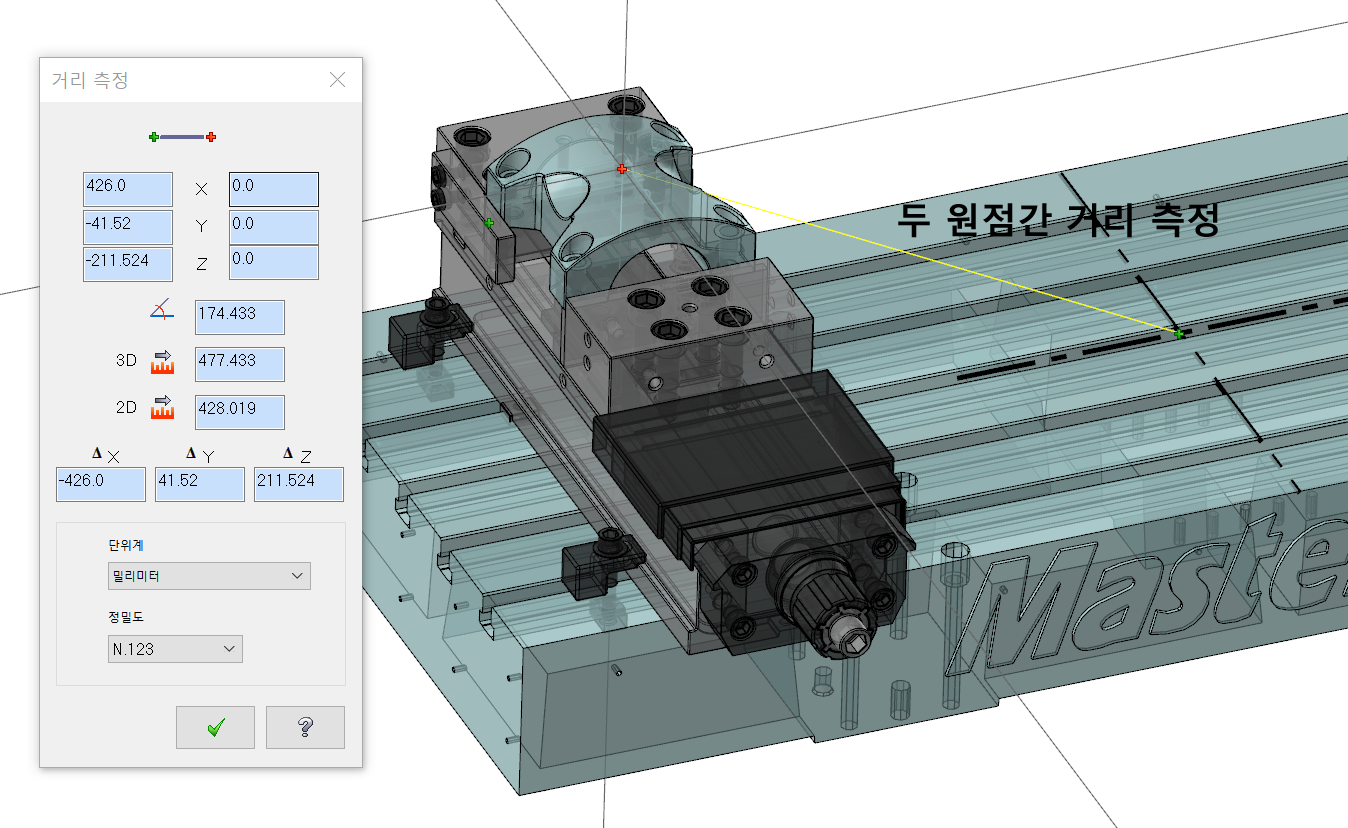Click the 2D distance ruler icon

pos(162,408)
